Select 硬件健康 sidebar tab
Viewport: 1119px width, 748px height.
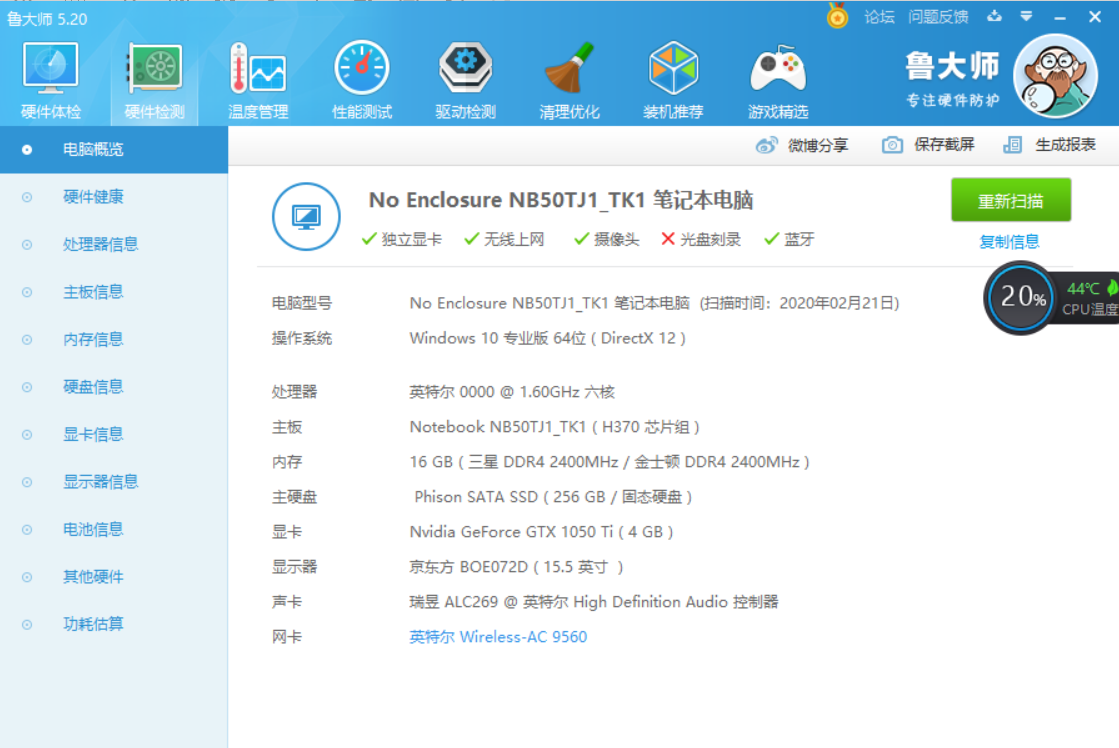click(114, 197)
